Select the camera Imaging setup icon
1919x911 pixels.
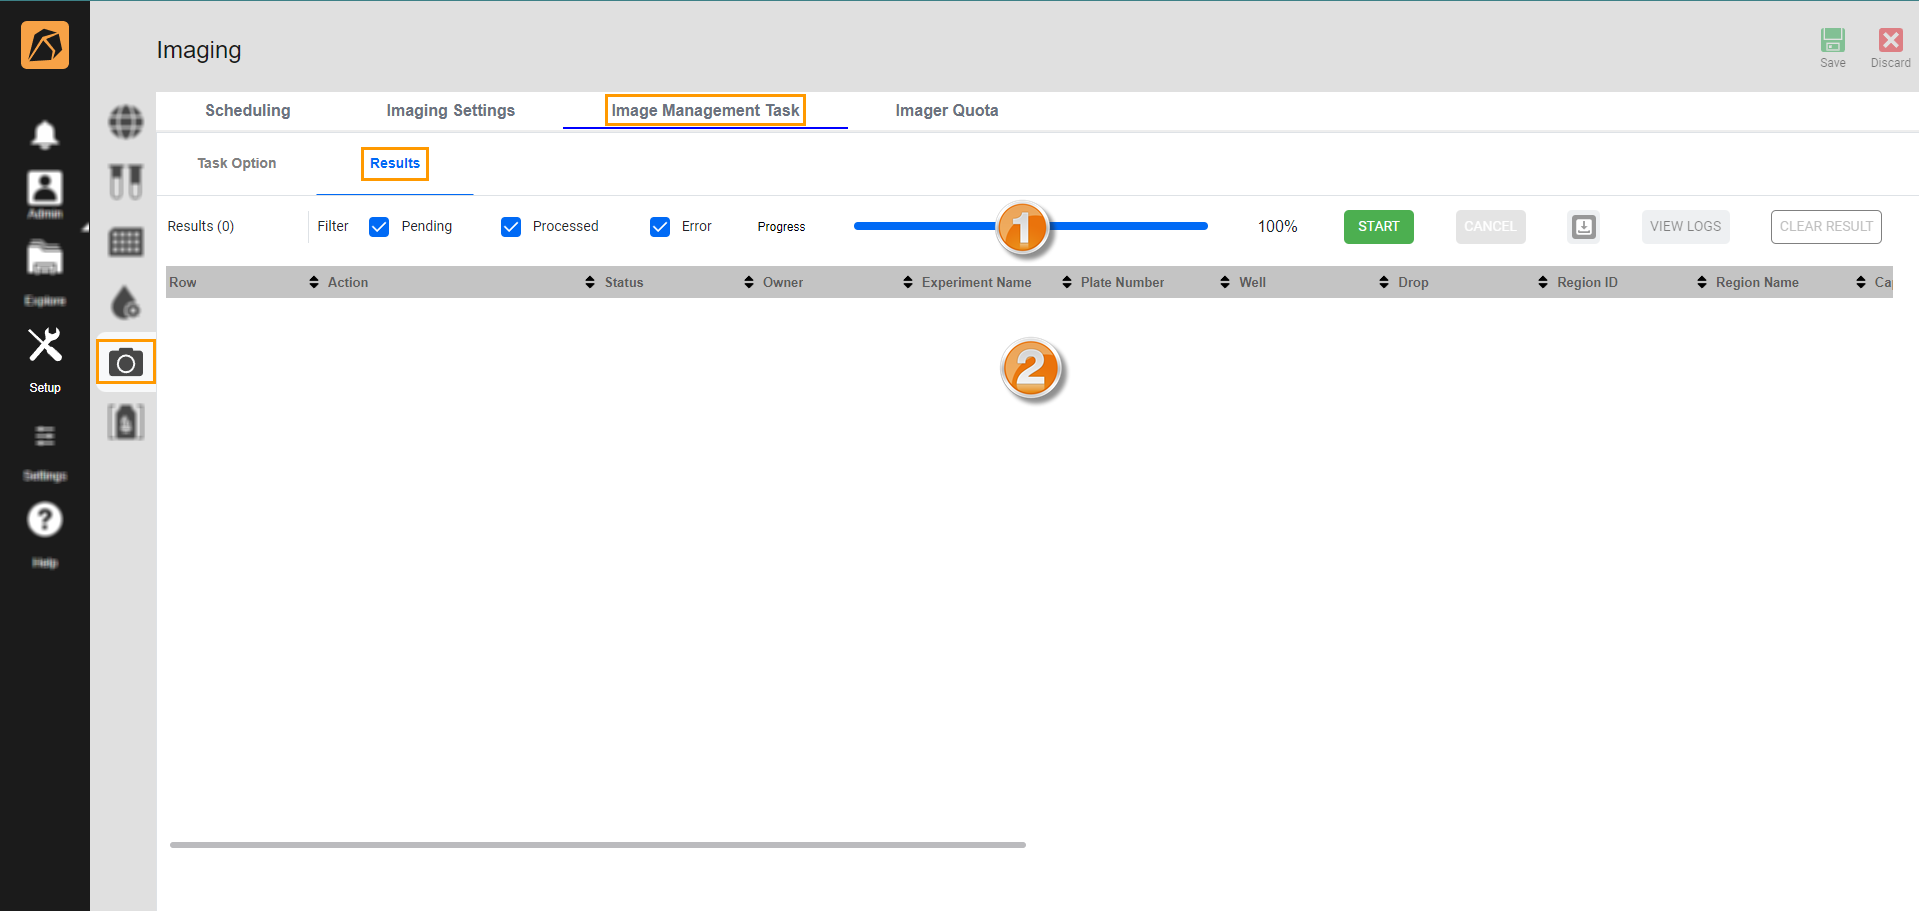(126, 362)
